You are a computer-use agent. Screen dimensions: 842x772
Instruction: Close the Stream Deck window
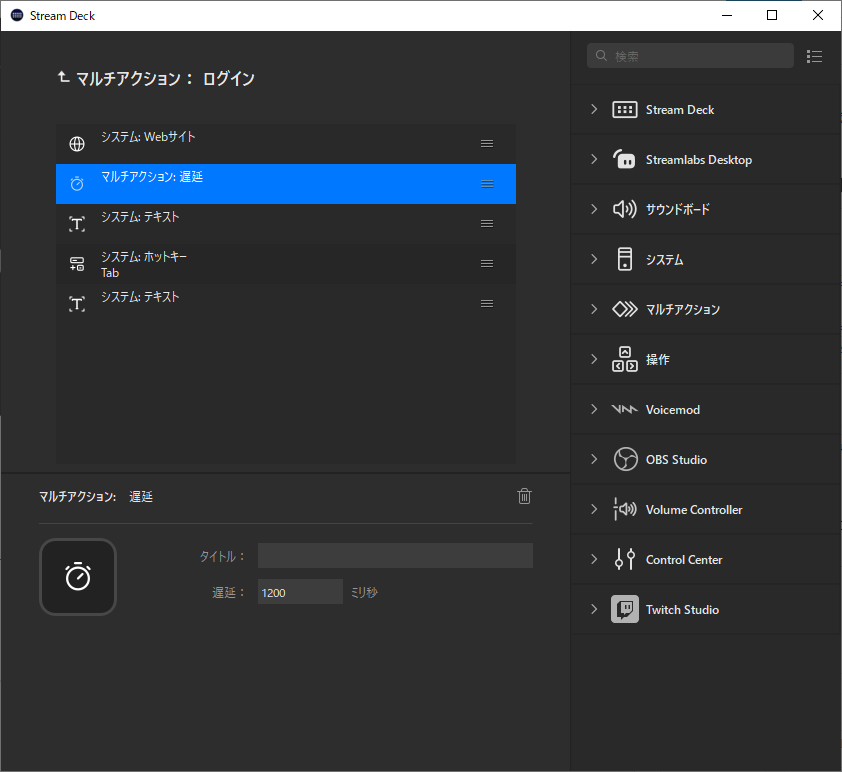coord(817,15)
